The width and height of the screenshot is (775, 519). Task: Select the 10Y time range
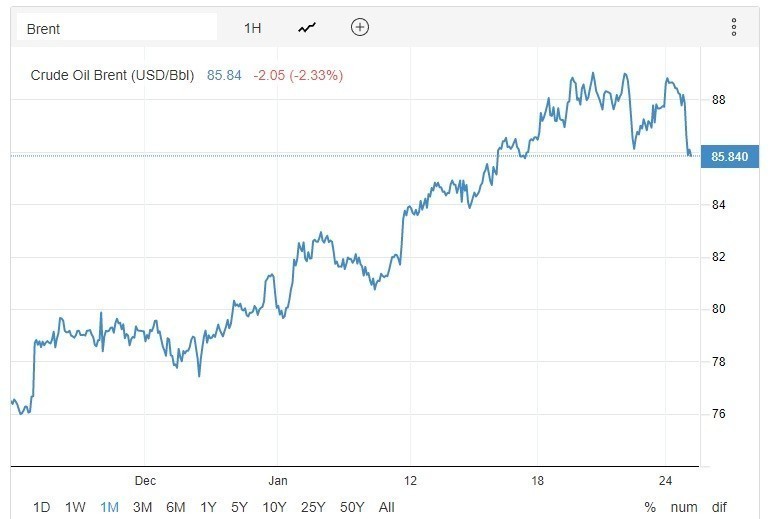pyautogui.click(x=274, y=507)
